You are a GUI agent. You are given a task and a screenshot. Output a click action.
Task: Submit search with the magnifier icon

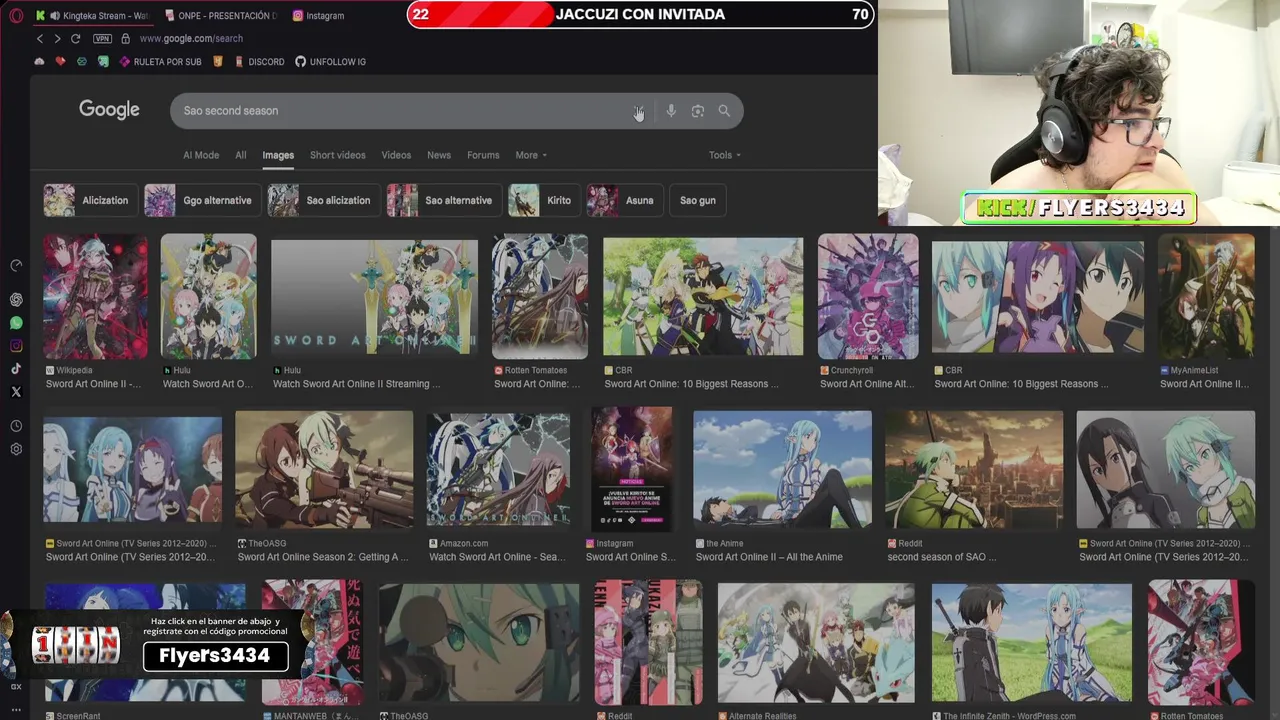coord(724,111)
